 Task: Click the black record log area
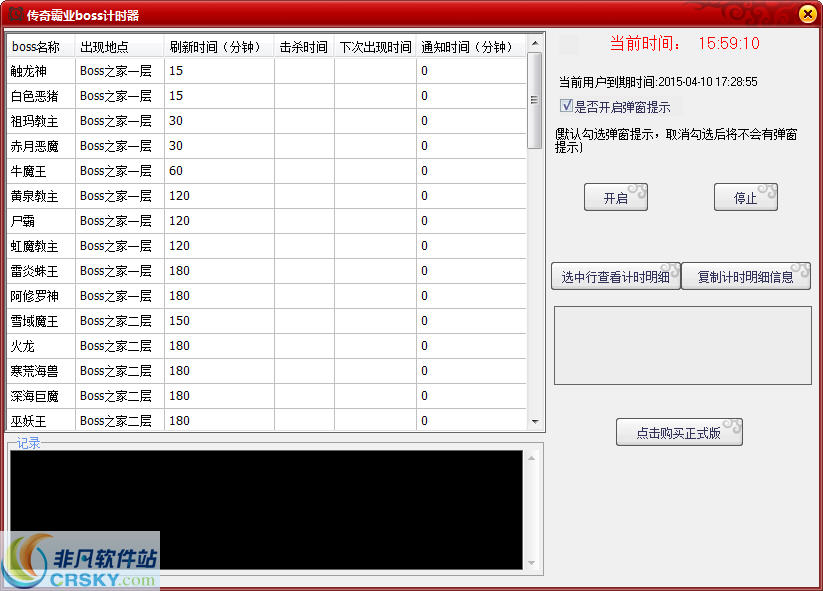(x=266, y=510)
